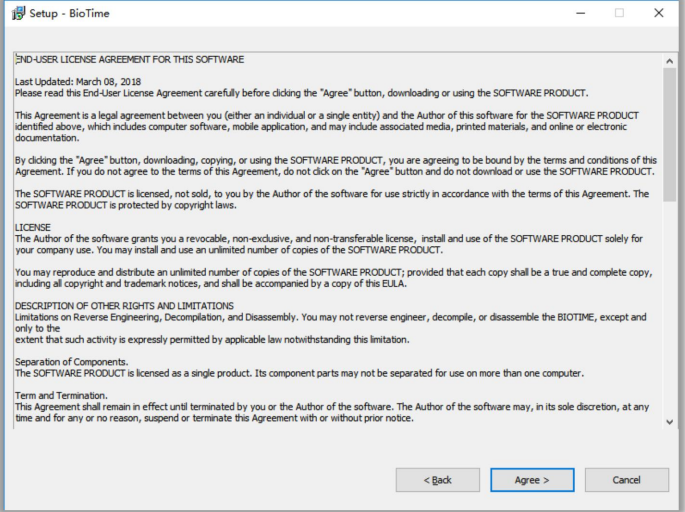Click the "Term and Termination." heading
Screen dimensions: 685x512
pos(61,395)
